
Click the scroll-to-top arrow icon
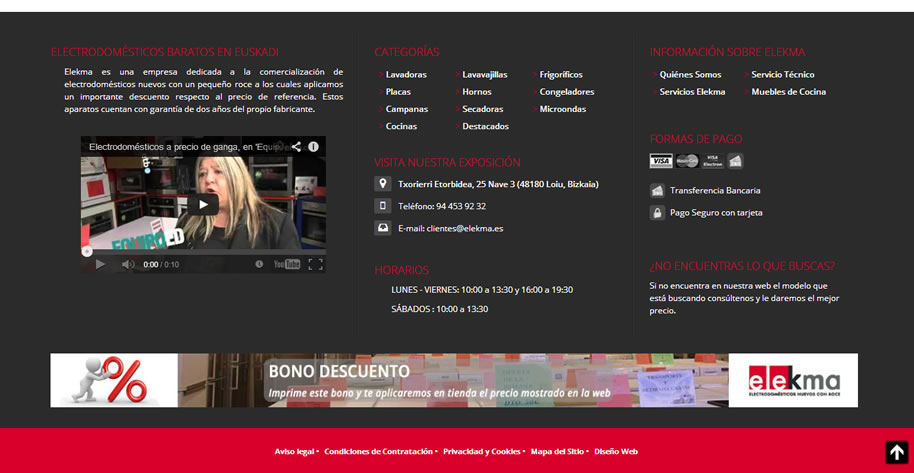(x=897, y=452)
